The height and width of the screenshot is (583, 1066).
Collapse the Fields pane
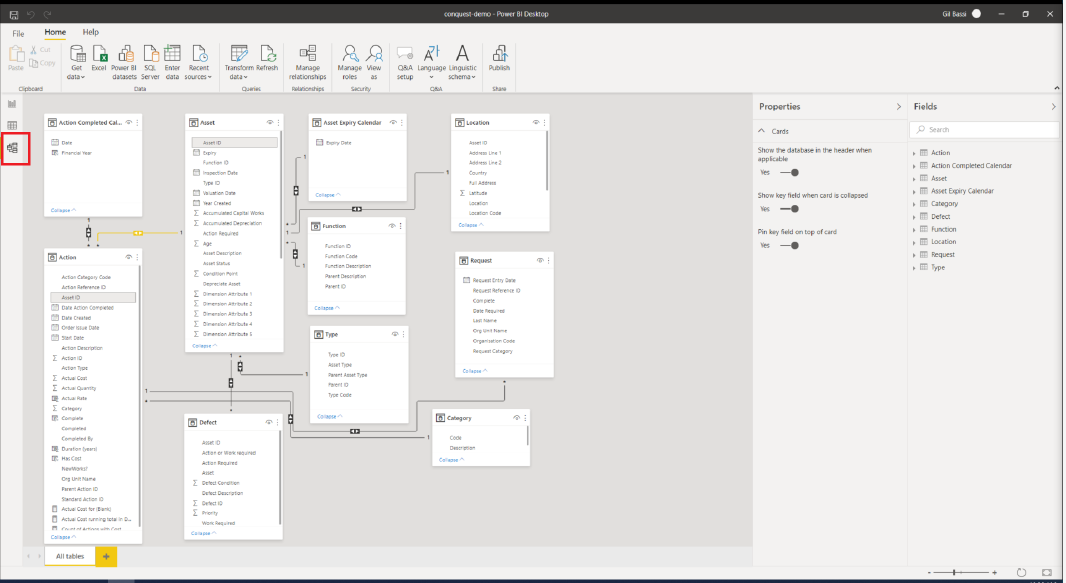(x=1053, y=107)
